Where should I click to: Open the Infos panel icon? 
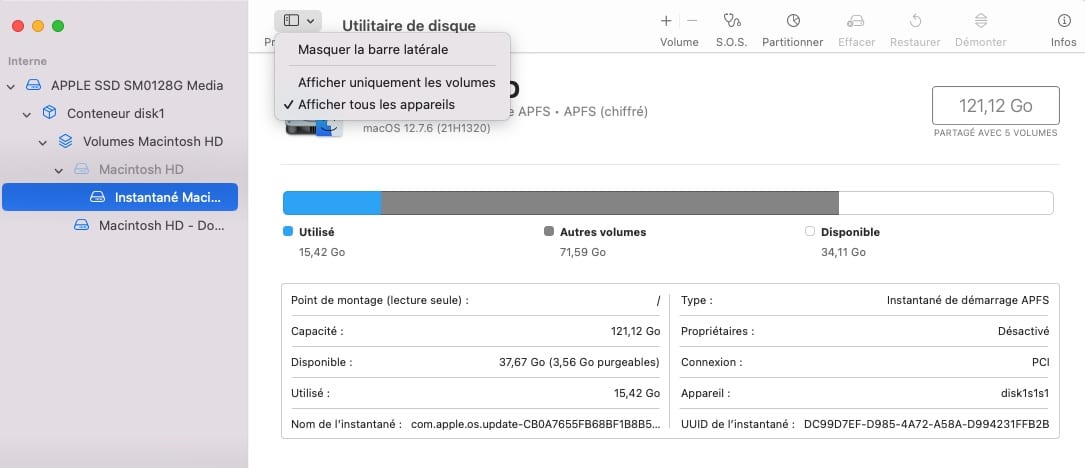coord(1063,21)
